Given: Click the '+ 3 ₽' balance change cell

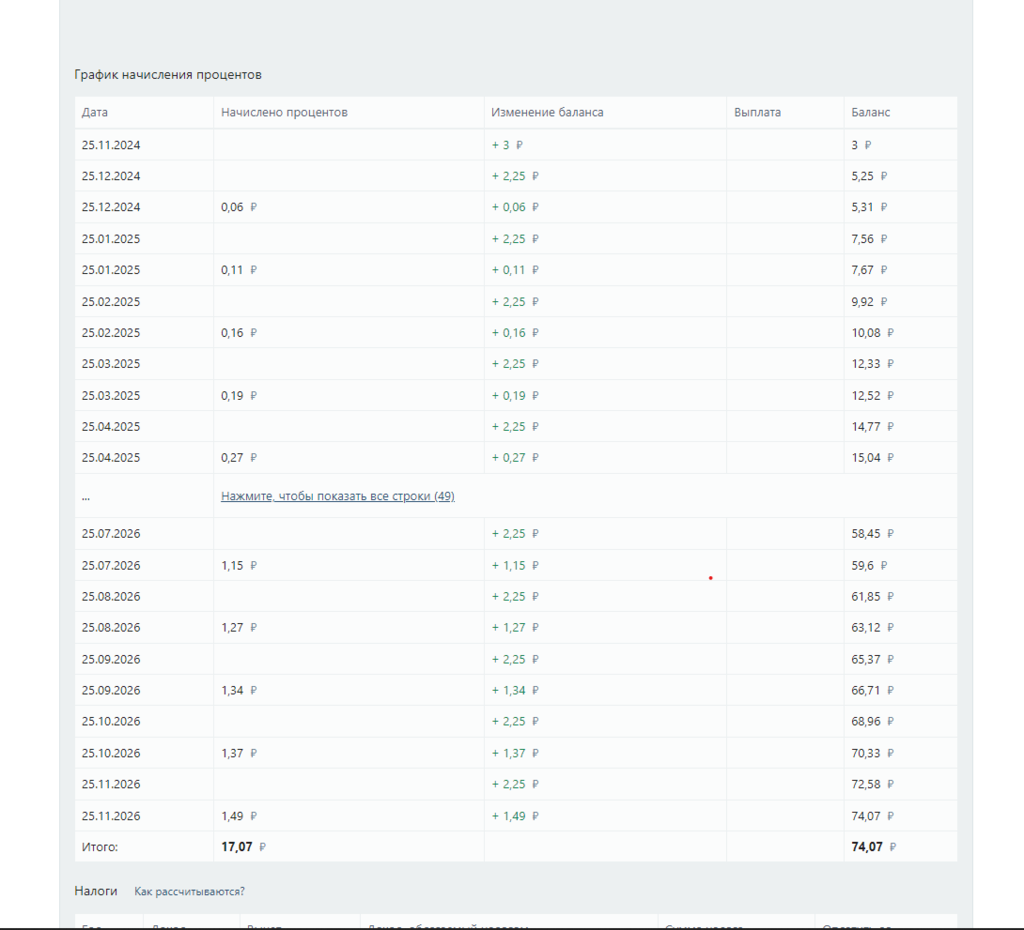Looking at the screenshot, I should (507, 145).
